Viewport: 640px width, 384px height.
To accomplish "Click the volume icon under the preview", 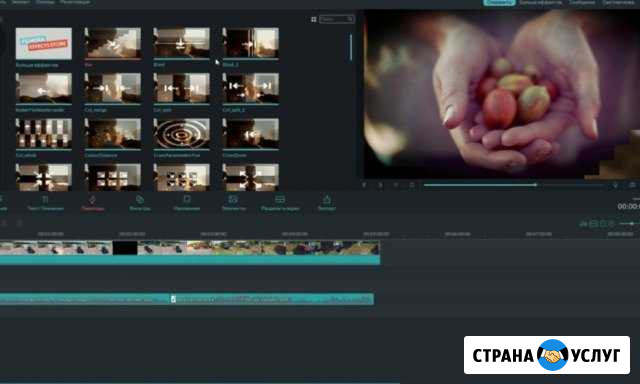I will 615,185.
